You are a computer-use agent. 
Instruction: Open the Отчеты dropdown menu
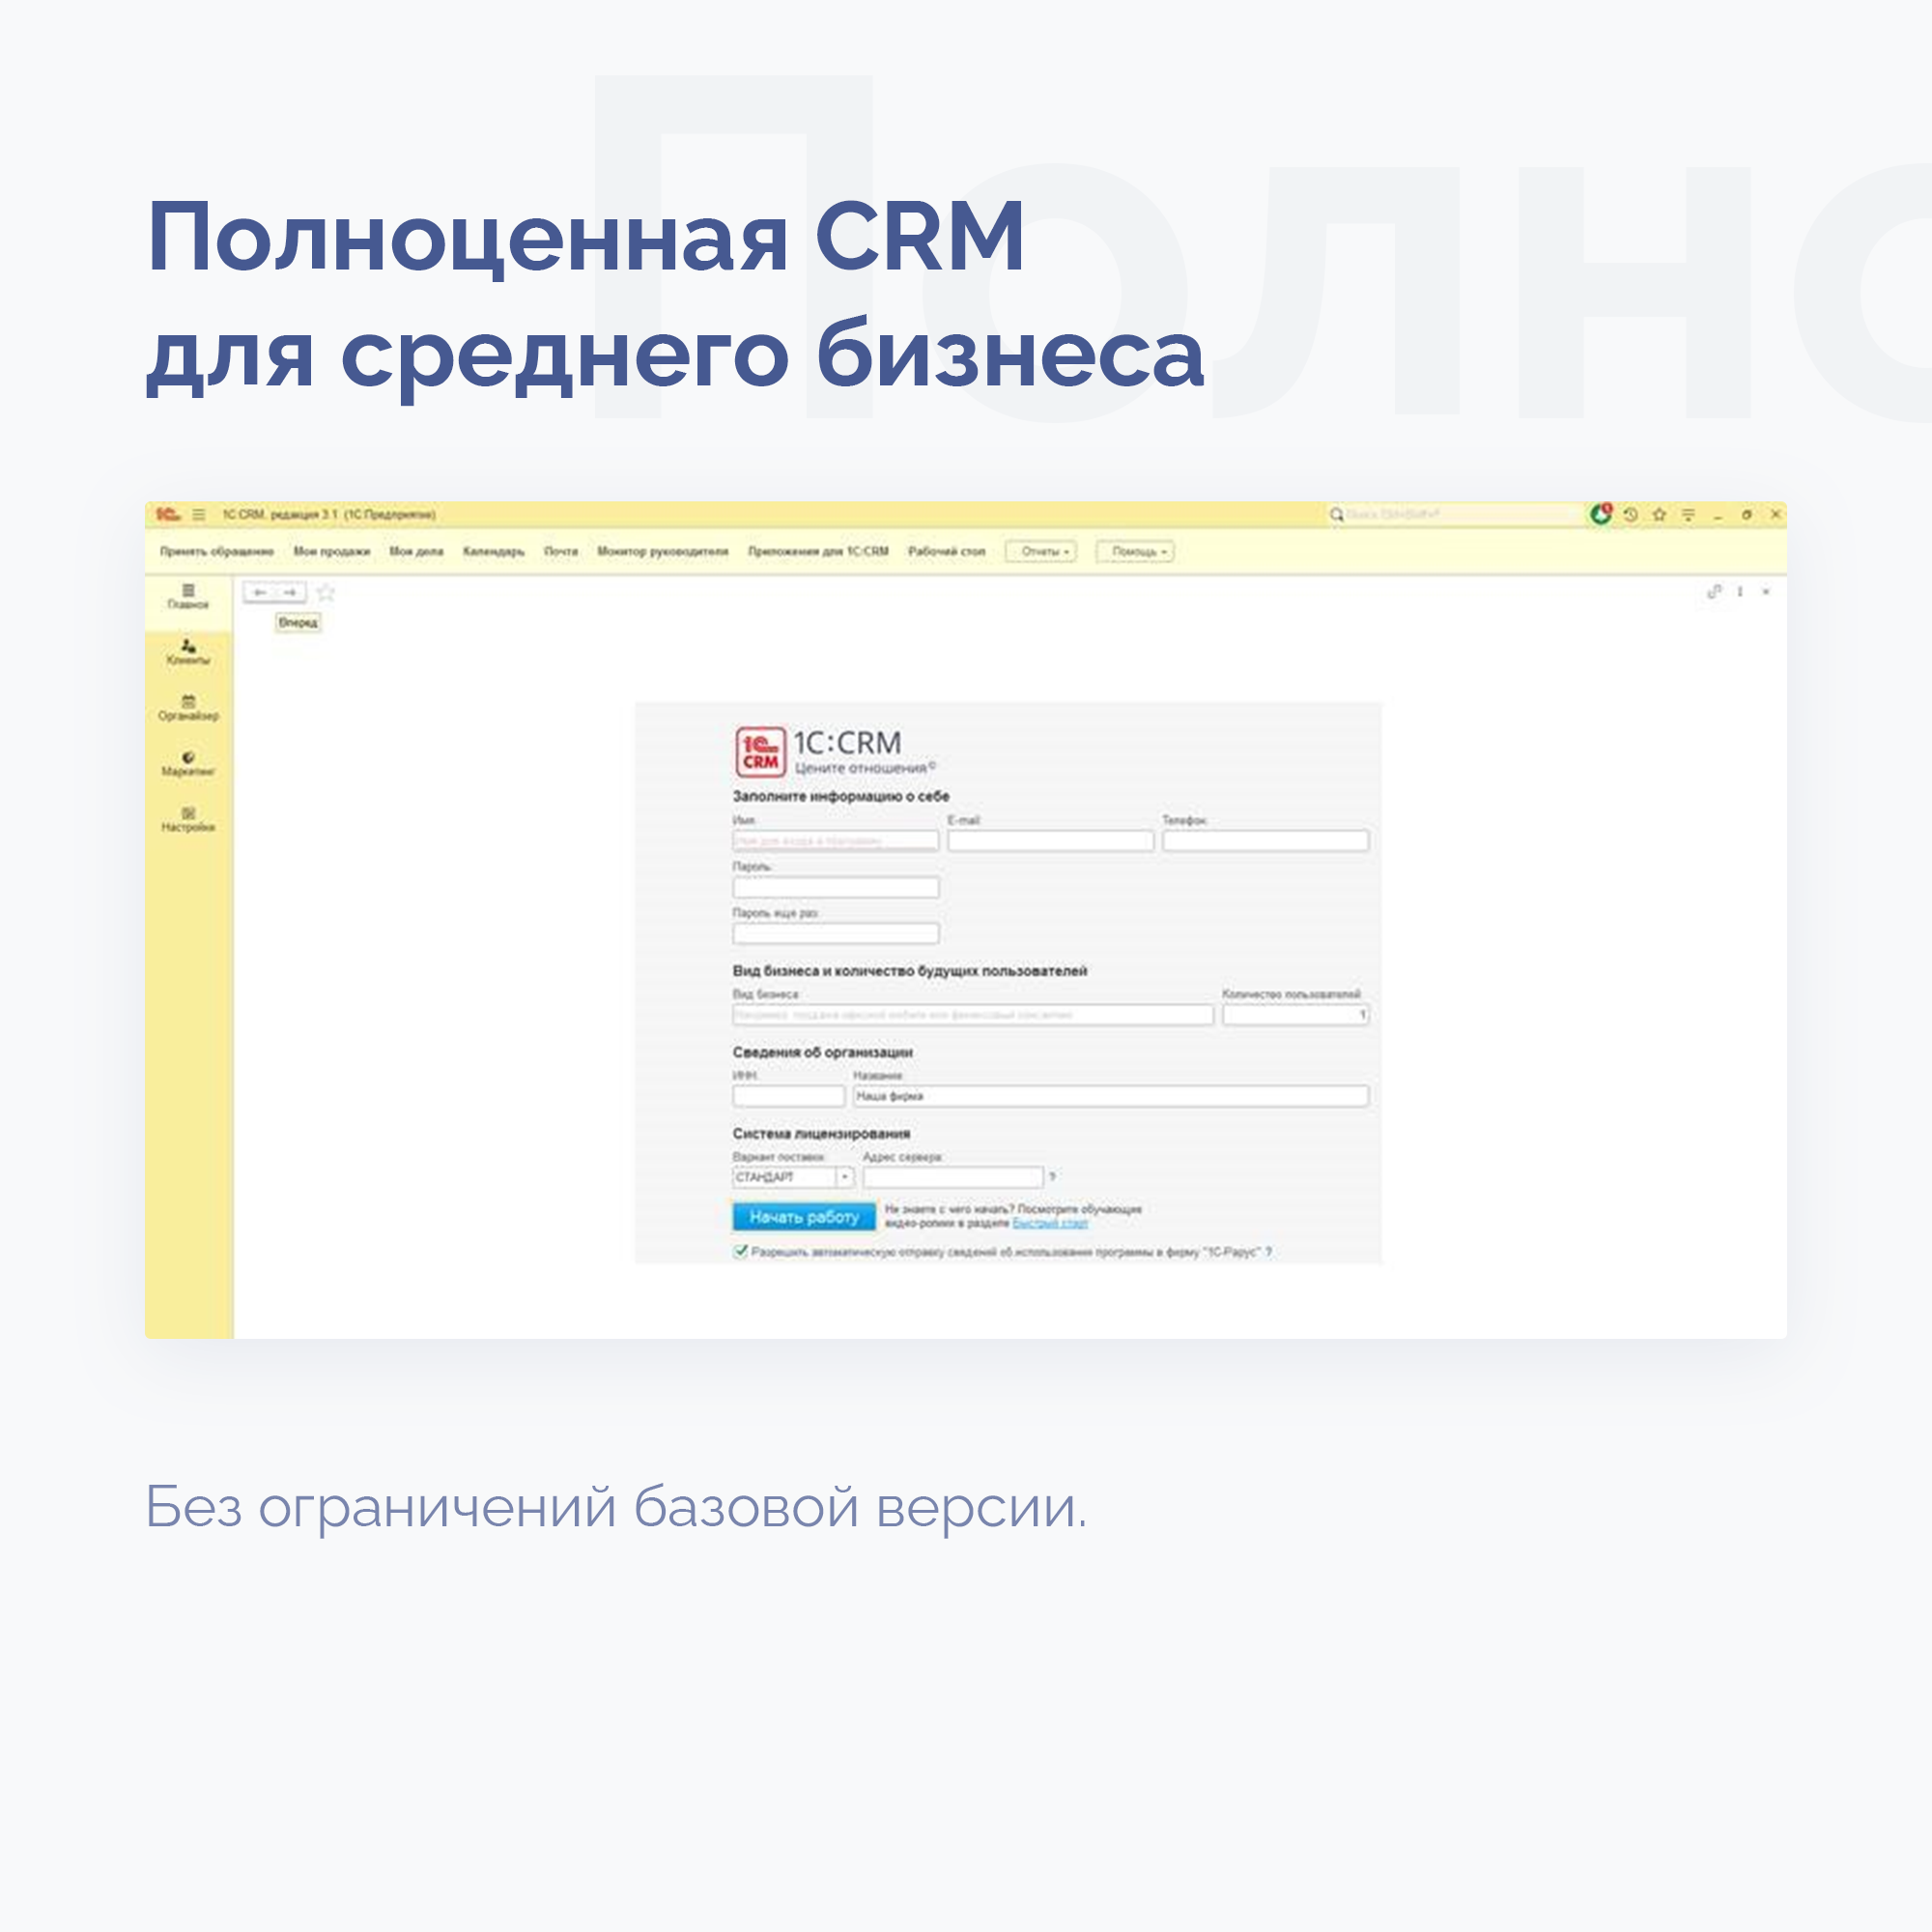pyautogui.click(x=1041, y=552)
